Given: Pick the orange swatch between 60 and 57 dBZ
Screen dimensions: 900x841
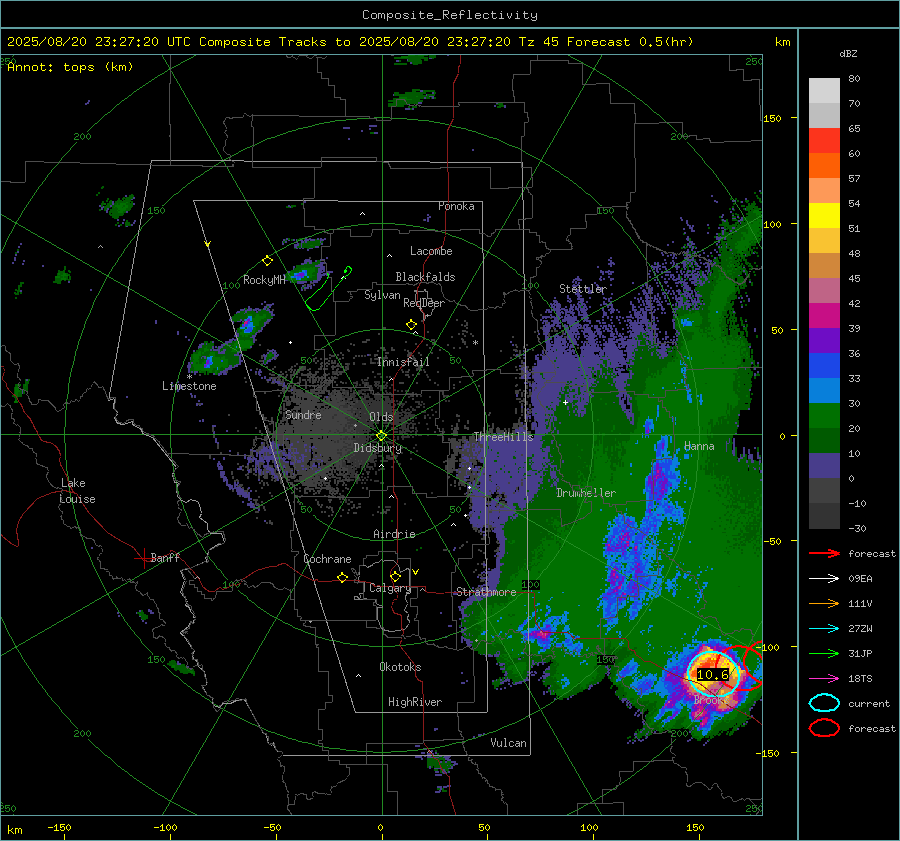Looking at the screenshot, I should [x=824, y=166].
